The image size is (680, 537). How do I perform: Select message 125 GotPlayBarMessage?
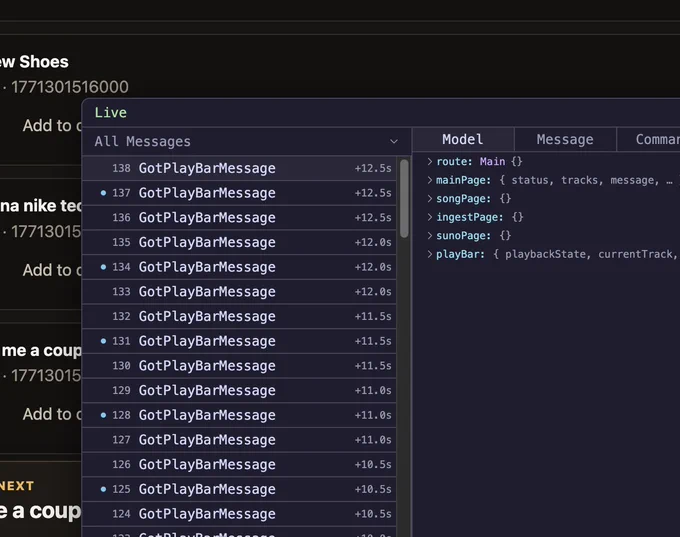(x=239, y=490)
